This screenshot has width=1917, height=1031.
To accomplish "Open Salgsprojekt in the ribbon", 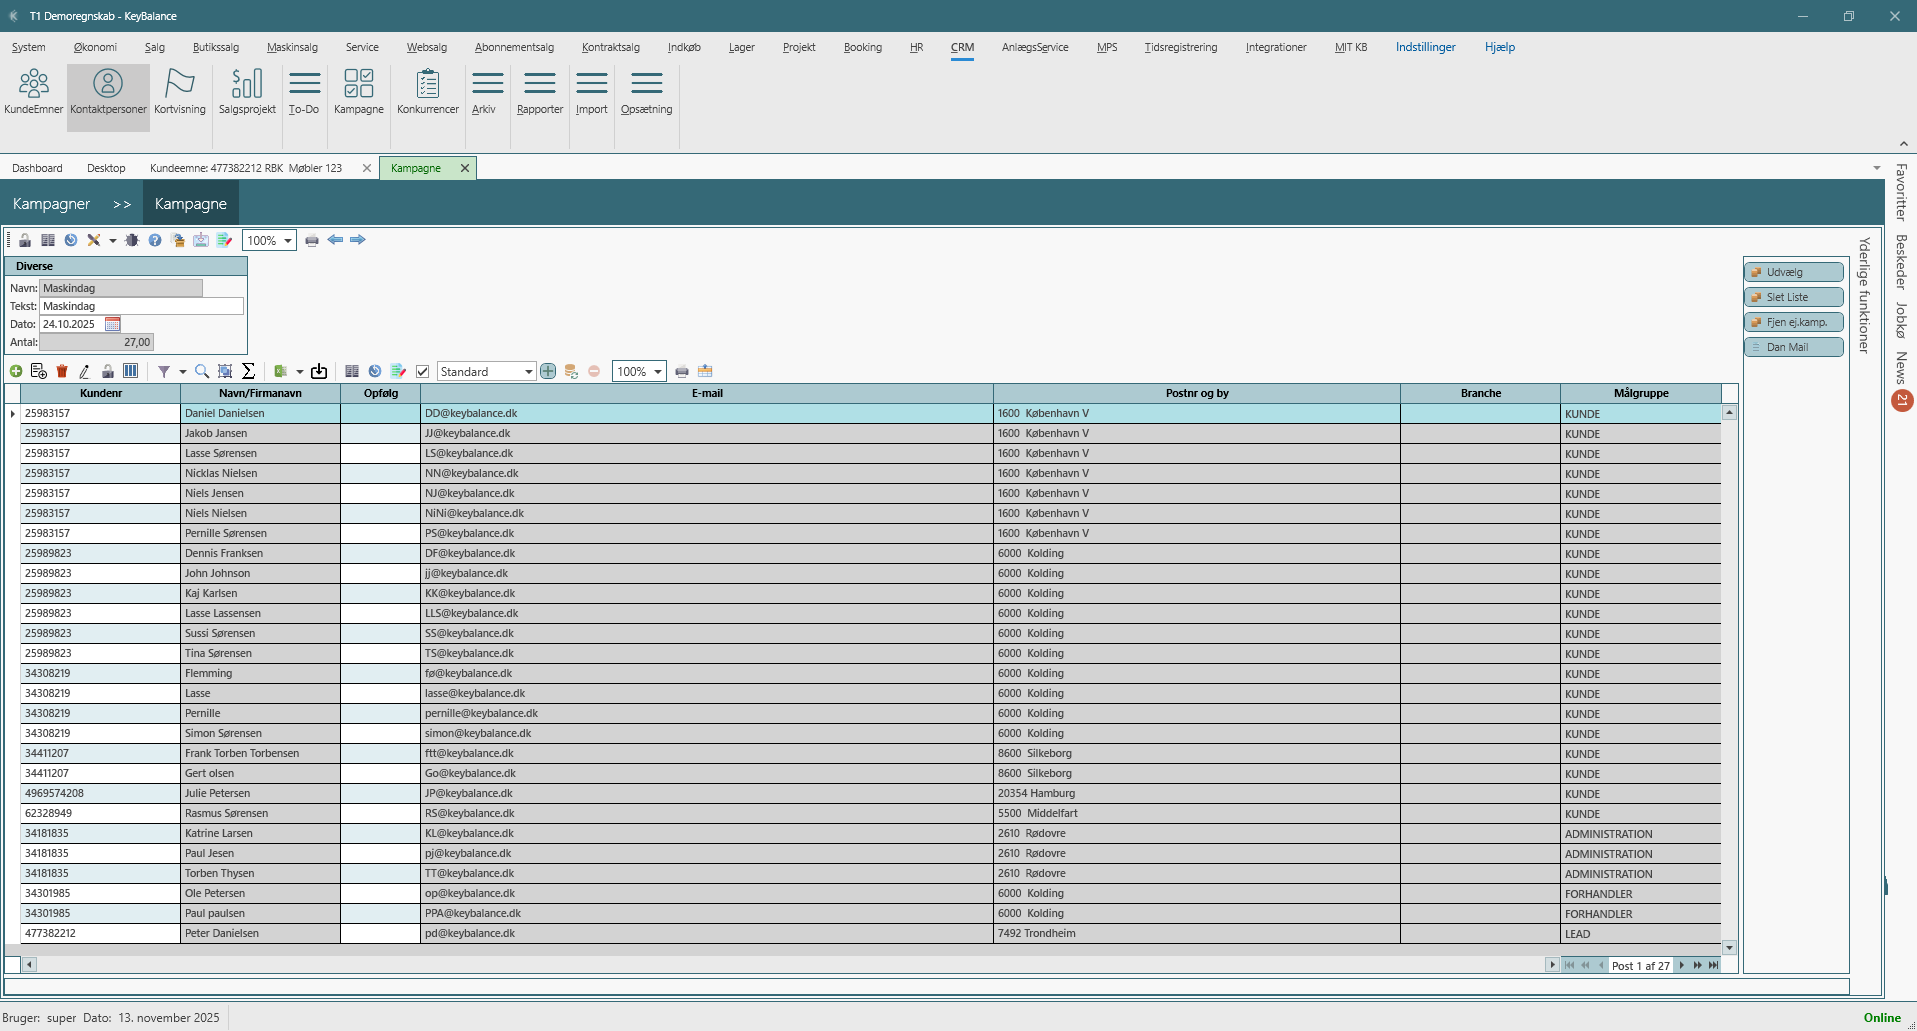I will [x=247, y=91].
